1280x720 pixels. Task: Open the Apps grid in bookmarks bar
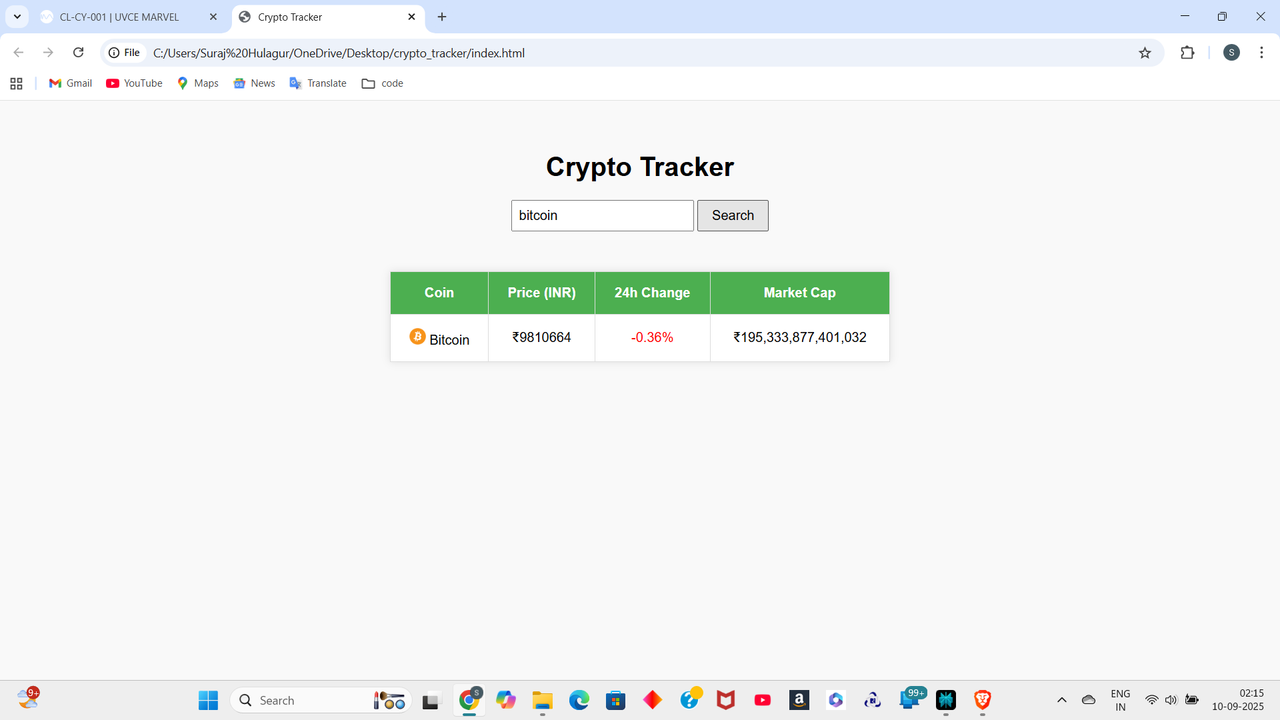click(x=16, y=83)
